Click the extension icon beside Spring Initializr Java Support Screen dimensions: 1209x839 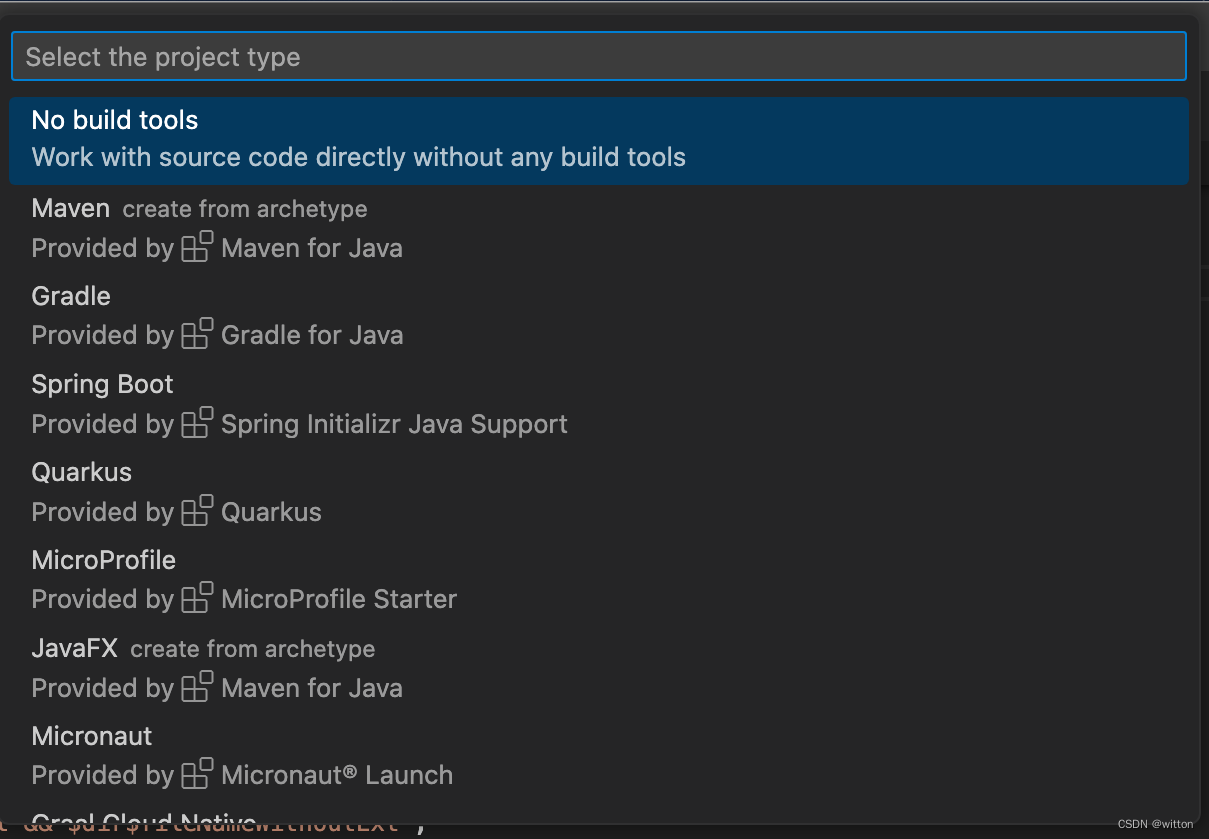pyautogui.click(x=197, y=423)
